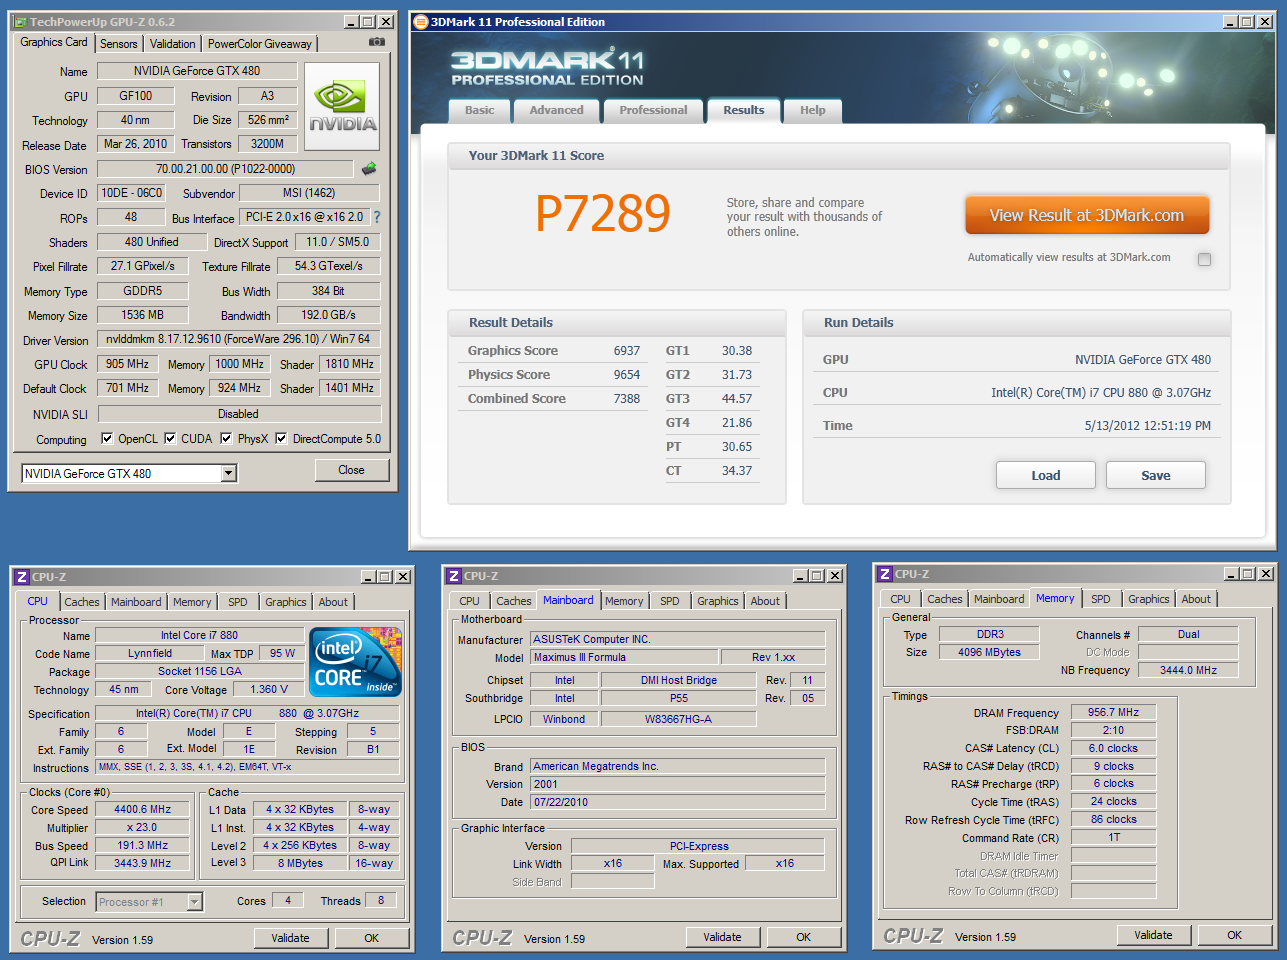
Task: Open the Advanced tab in 3DMark
Action: click(557, 111)
